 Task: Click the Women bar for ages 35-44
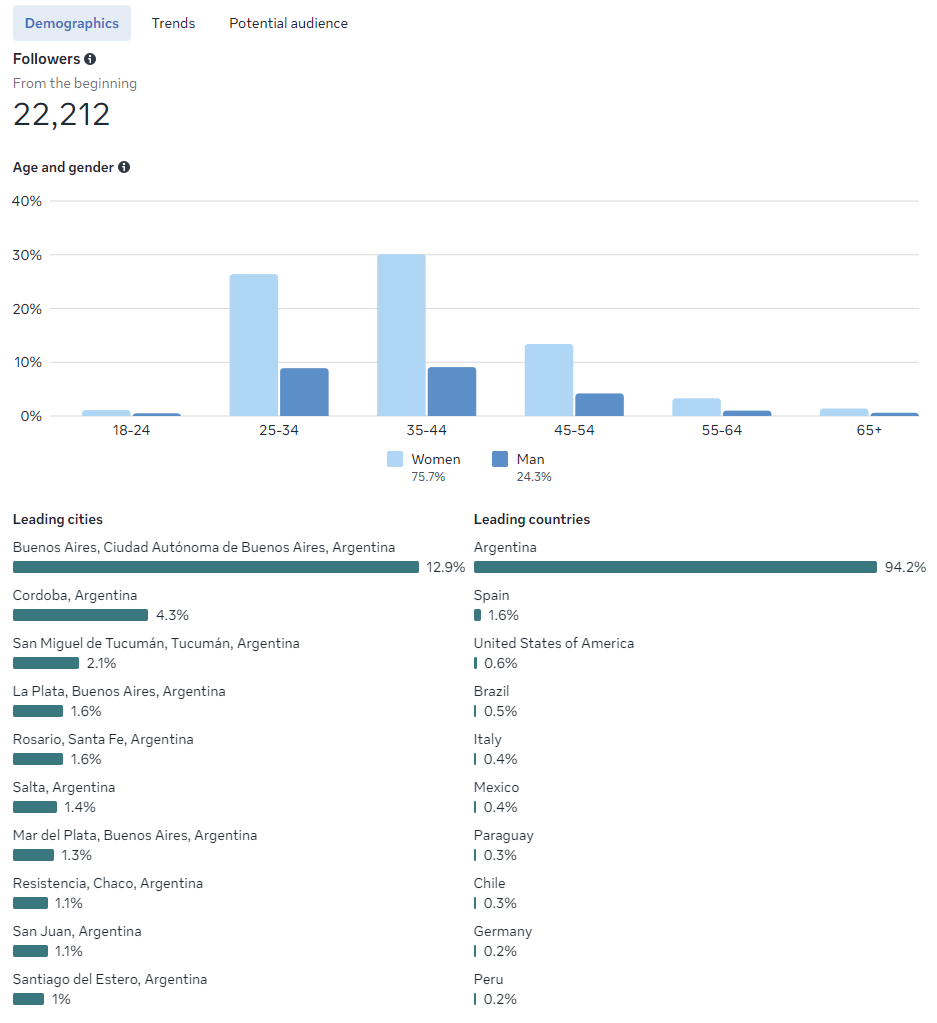[x=401, y=335]
